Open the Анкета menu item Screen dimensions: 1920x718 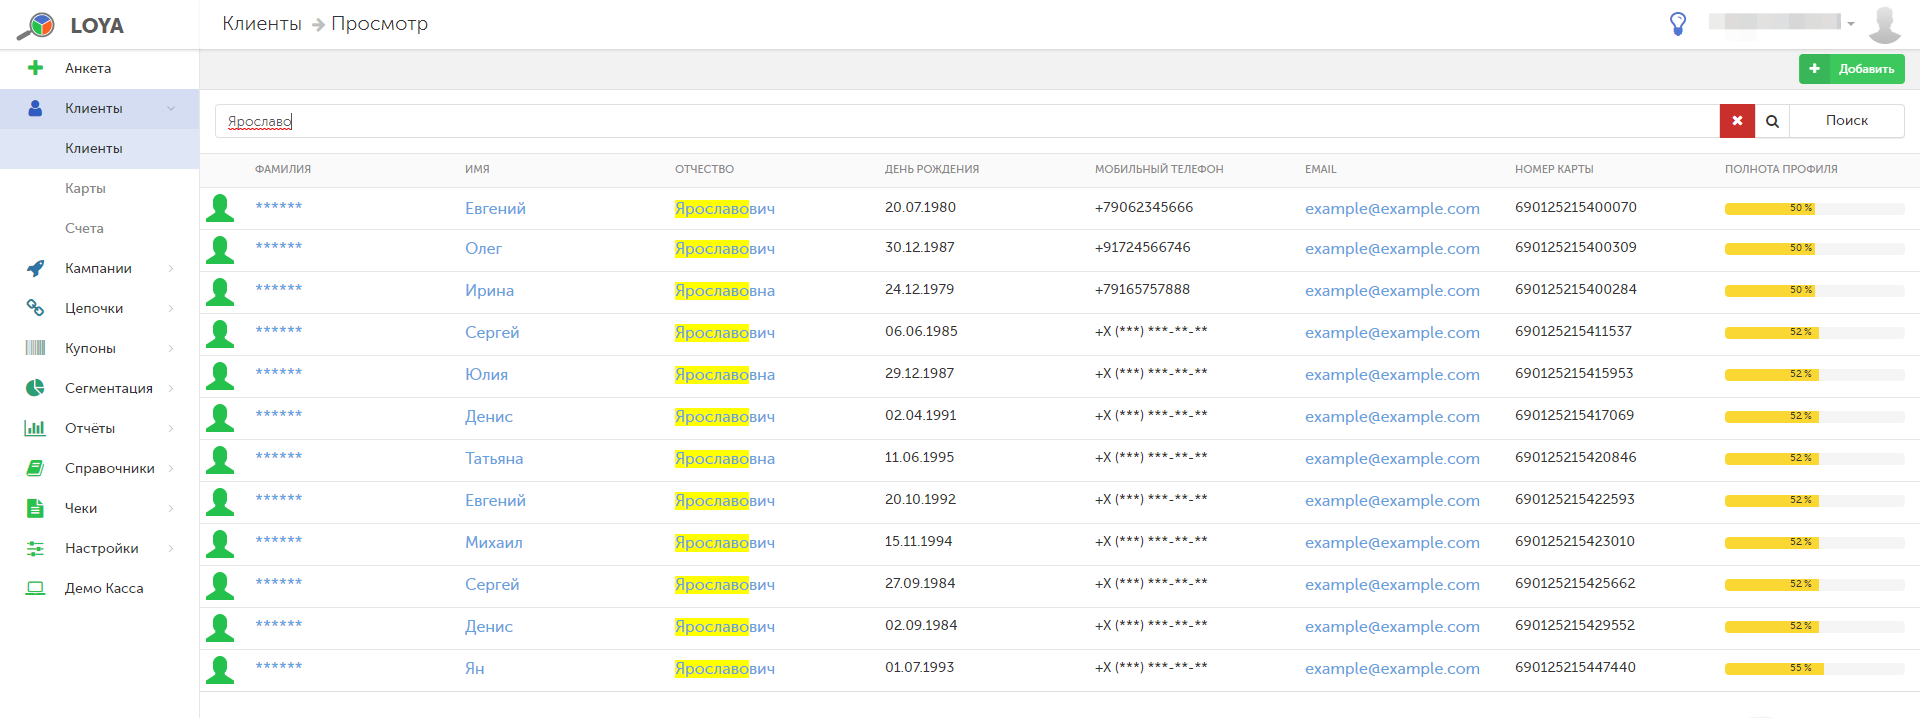tap(99, 68)
